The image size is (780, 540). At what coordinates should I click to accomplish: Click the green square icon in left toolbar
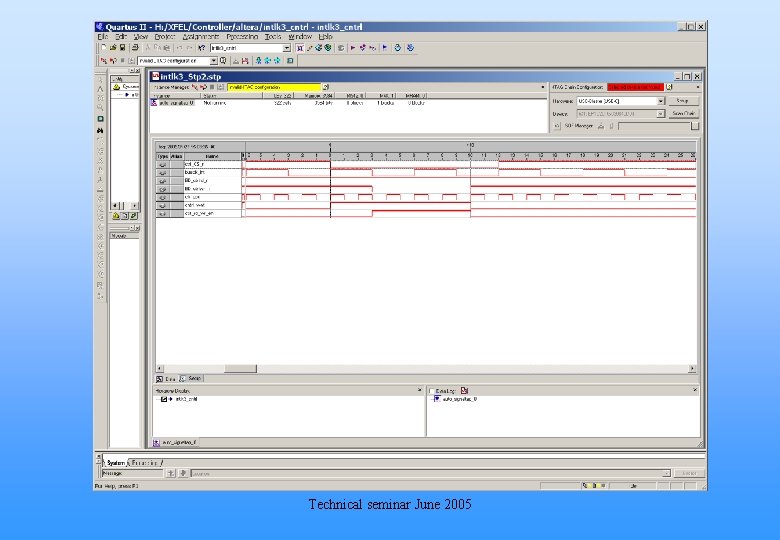[100, 119]
